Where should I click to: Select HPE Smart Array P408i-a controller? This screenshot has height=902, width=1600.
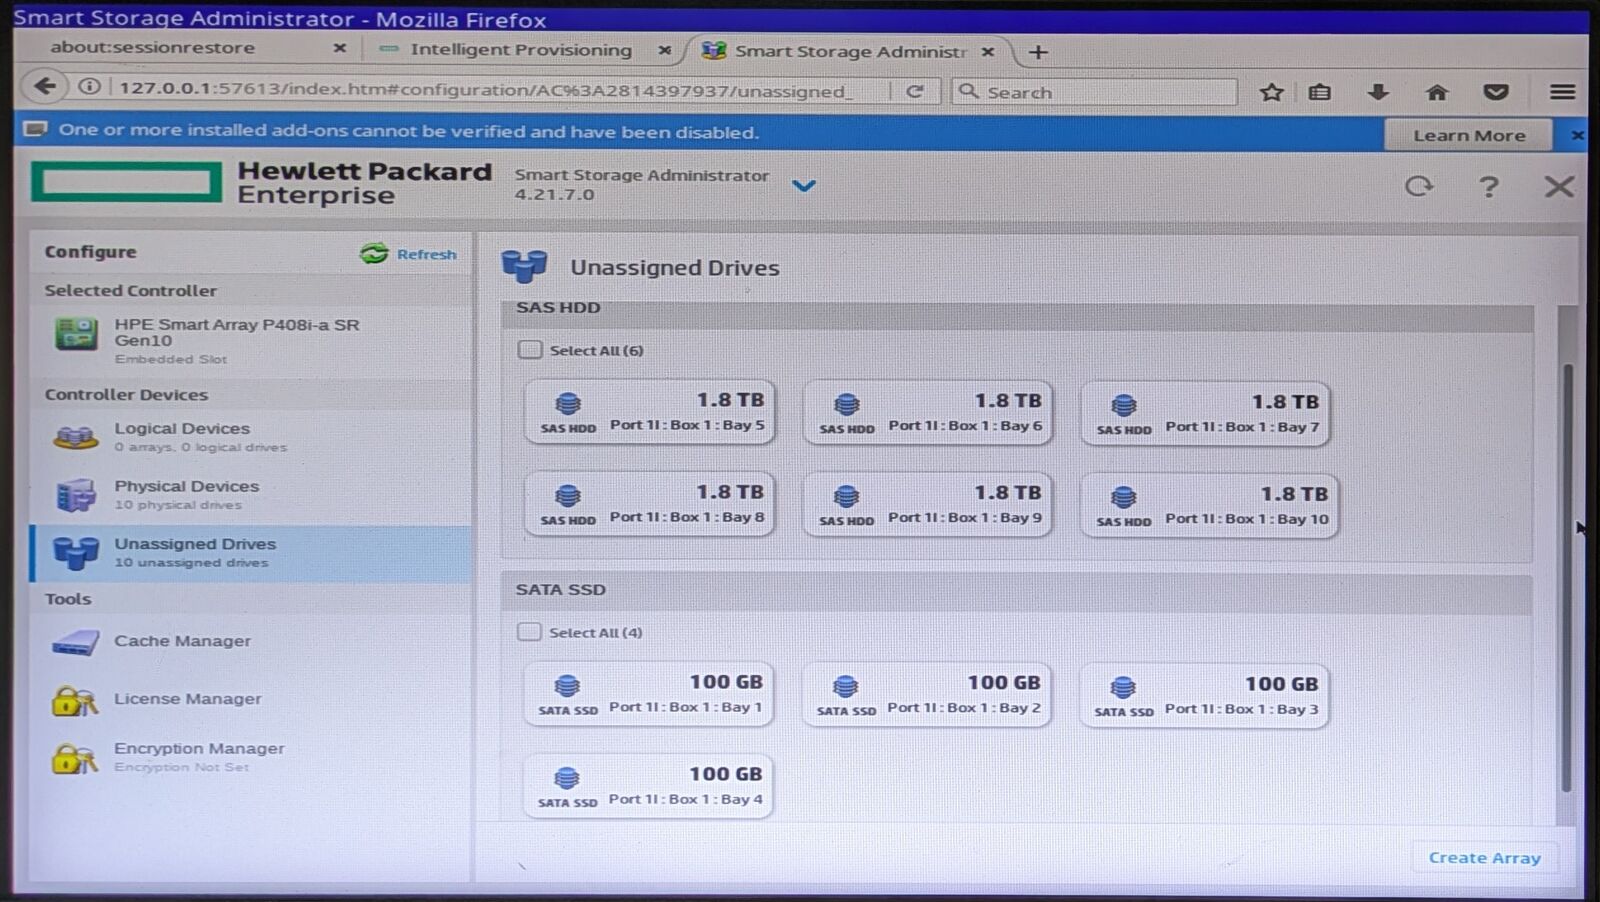tap(250, 340)
